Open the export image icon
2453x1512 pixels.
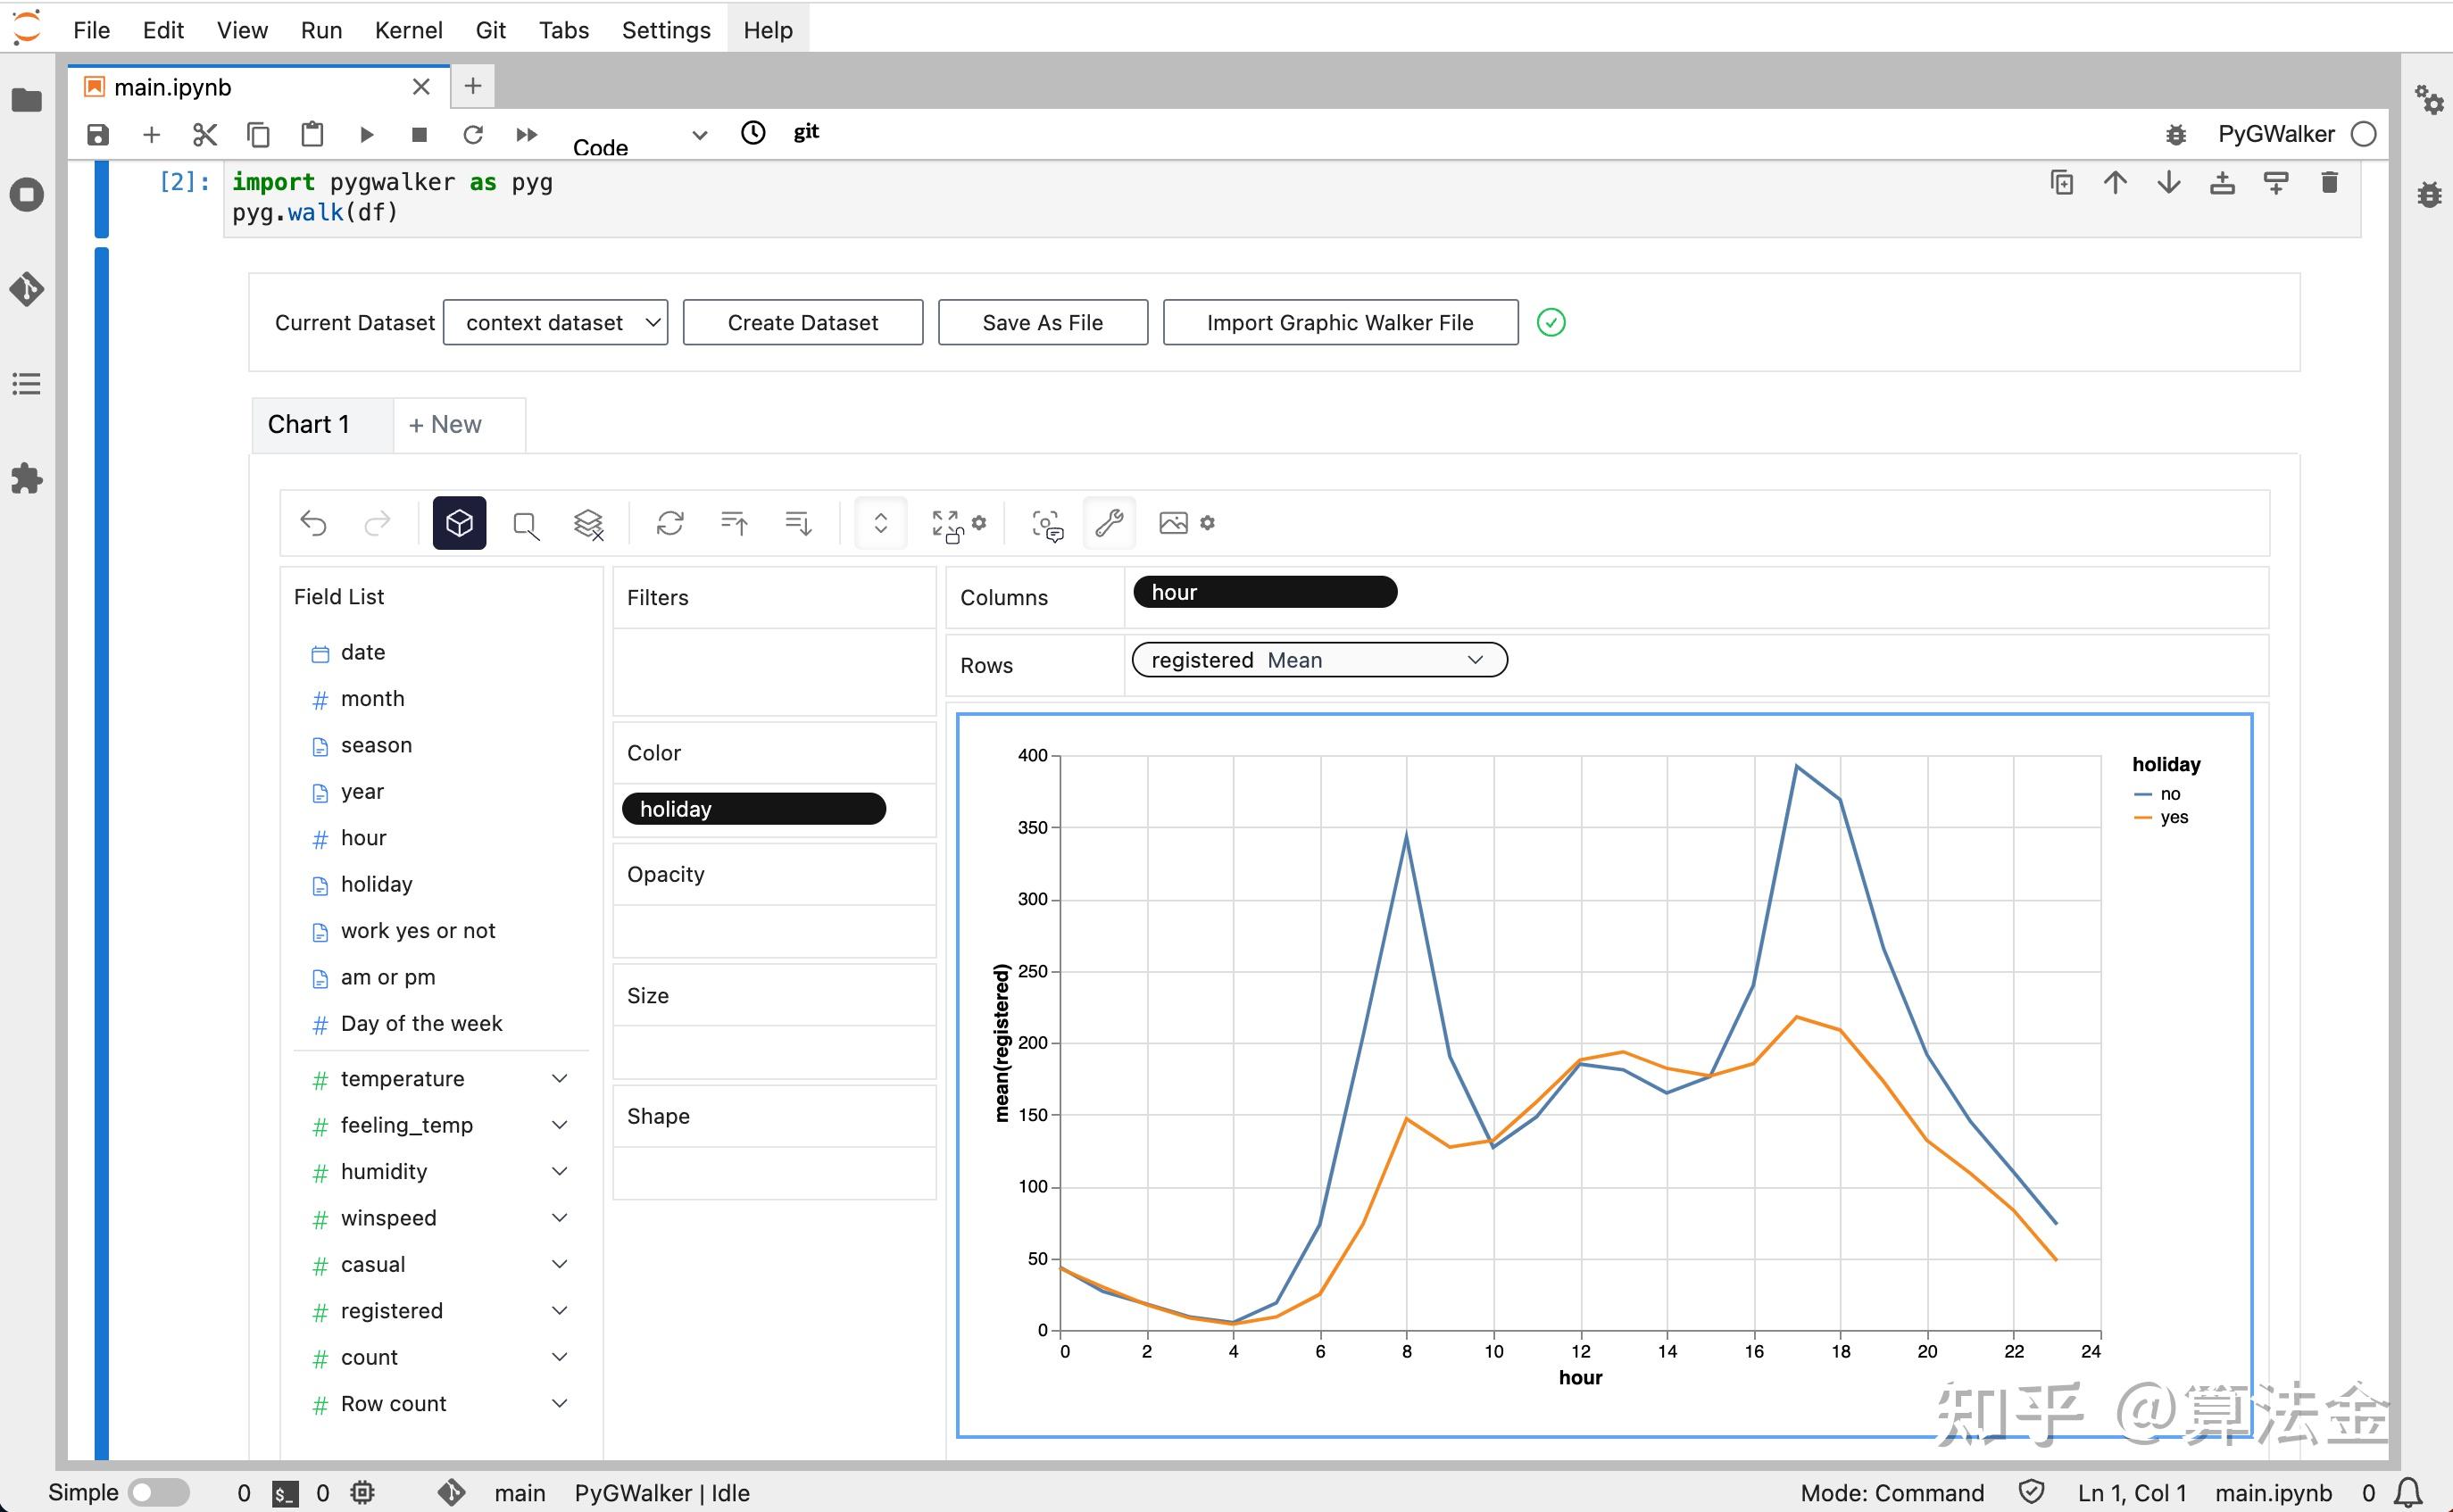(1173, 523)
